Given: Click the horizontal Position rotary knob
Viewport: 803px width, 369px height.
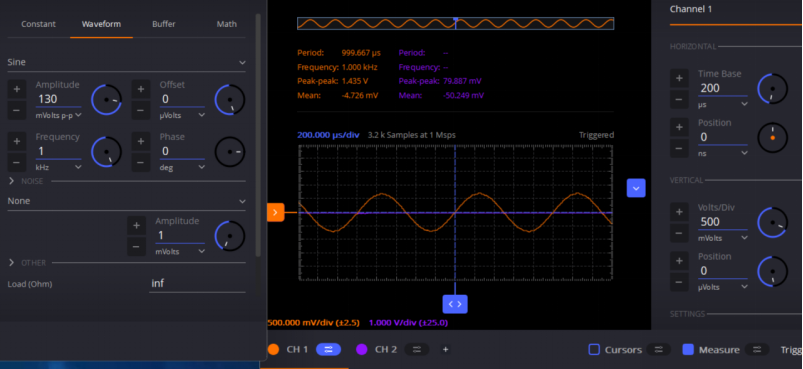Looking at the screenshot, I should tap(772, 138).
